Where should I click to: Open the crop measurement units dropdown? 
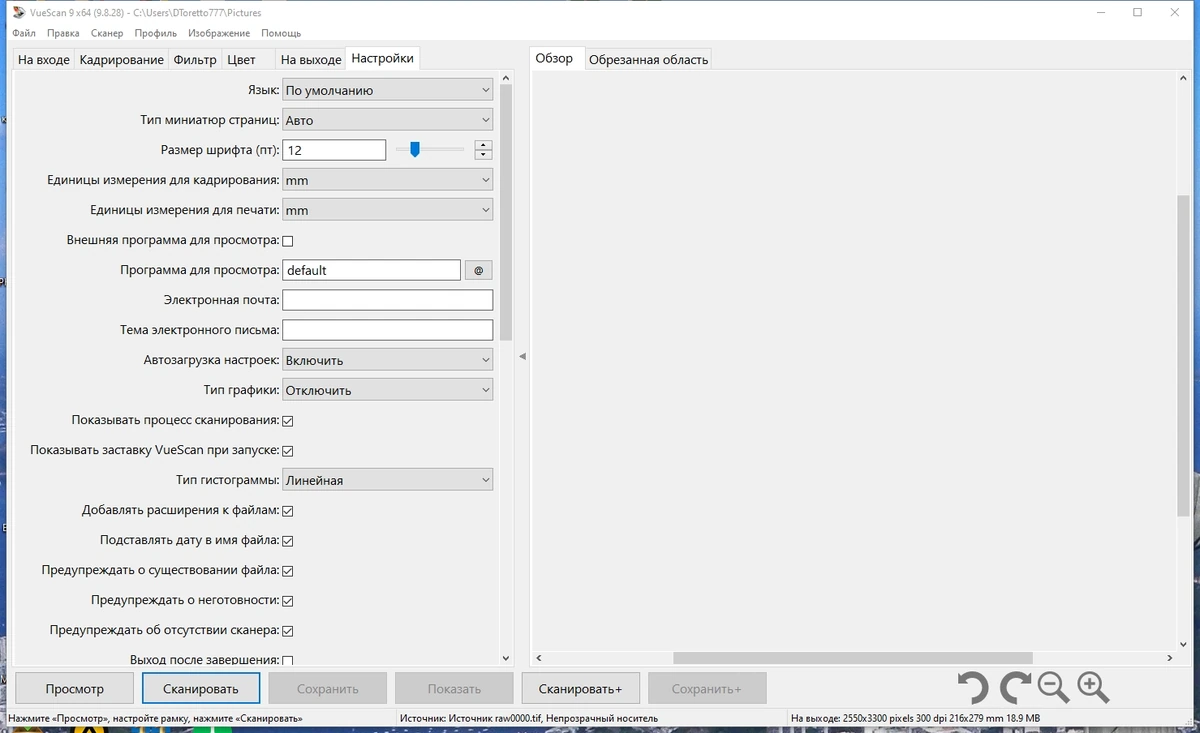tap(388, 180)
